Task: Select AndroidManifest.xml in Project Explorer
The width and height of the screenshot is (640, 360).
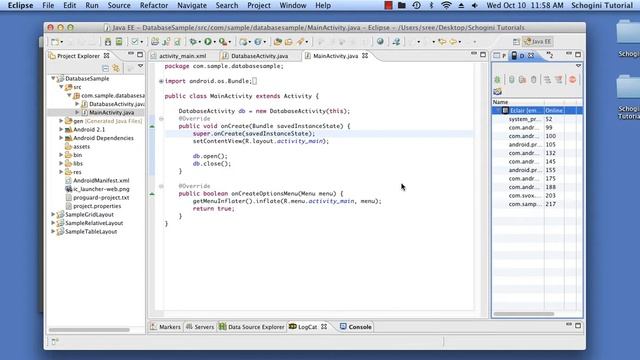Action: 101,180
